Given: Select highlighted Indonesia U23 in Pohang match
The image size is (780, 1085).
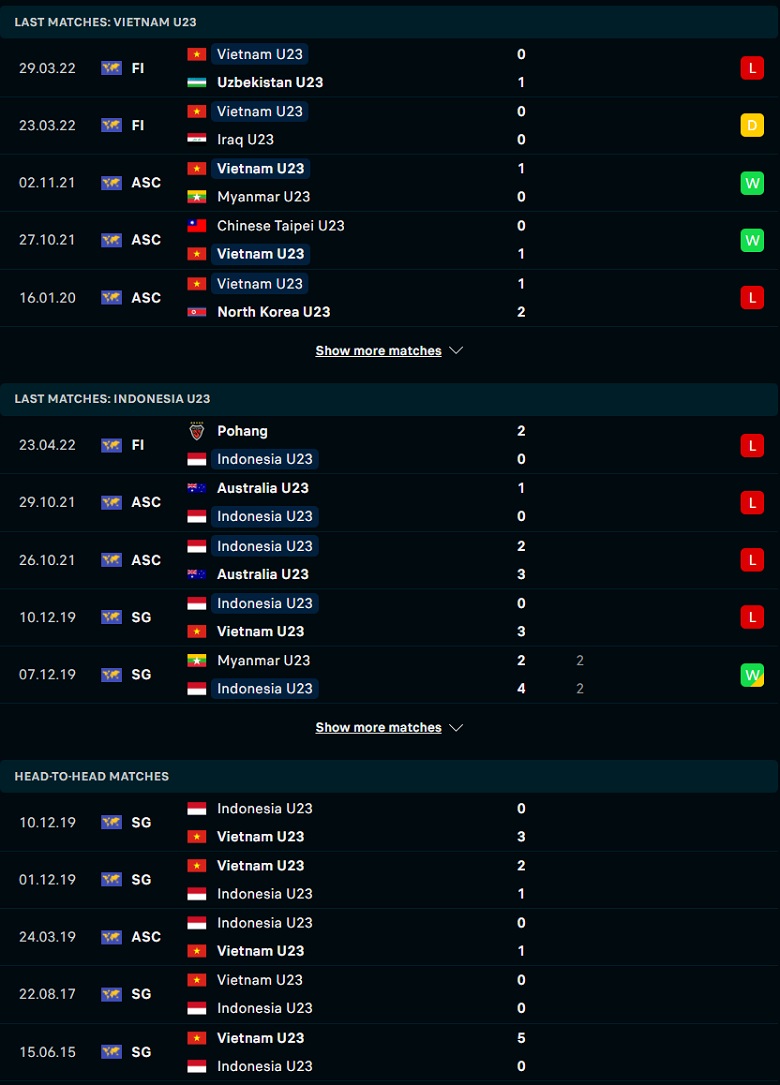Looking at the screenshot, I should [264, 459].
